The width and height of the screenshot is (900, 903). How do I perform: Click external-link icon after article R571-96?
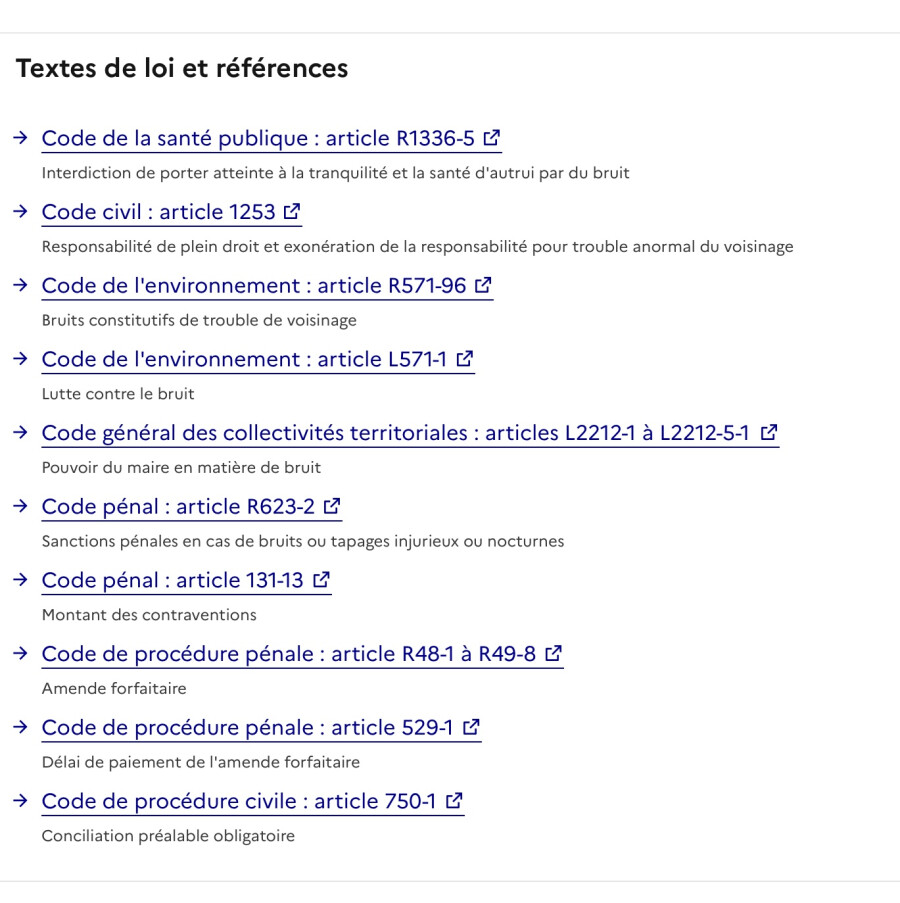pyautogui.click(x=483, y=285)
